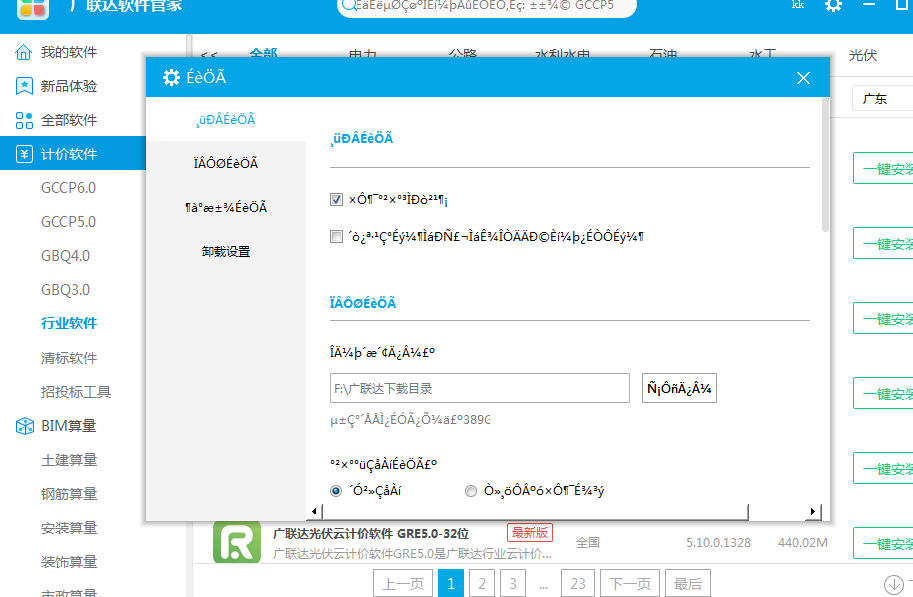Viewport: 913px width, 597px height.
Task: Go to page 2
Action: click(x=482, y=584)
